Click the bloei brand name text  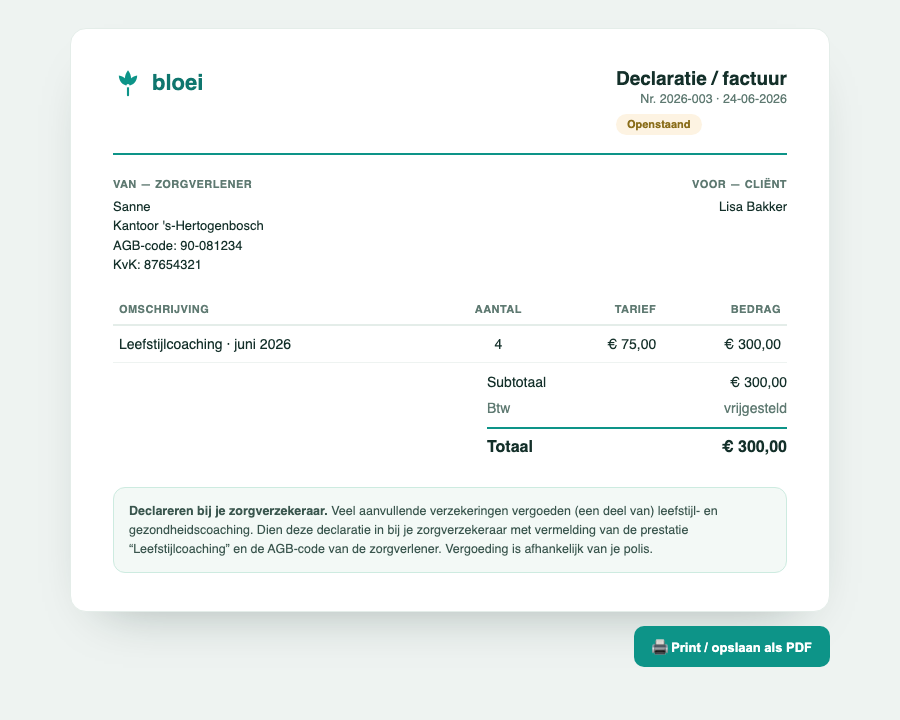(177, 83)
